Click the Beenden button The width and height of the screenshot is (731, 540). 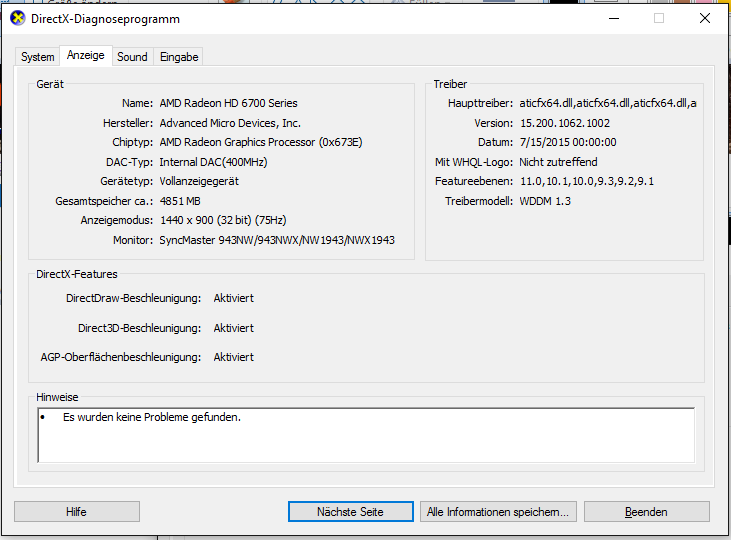[x=647, y=512]
